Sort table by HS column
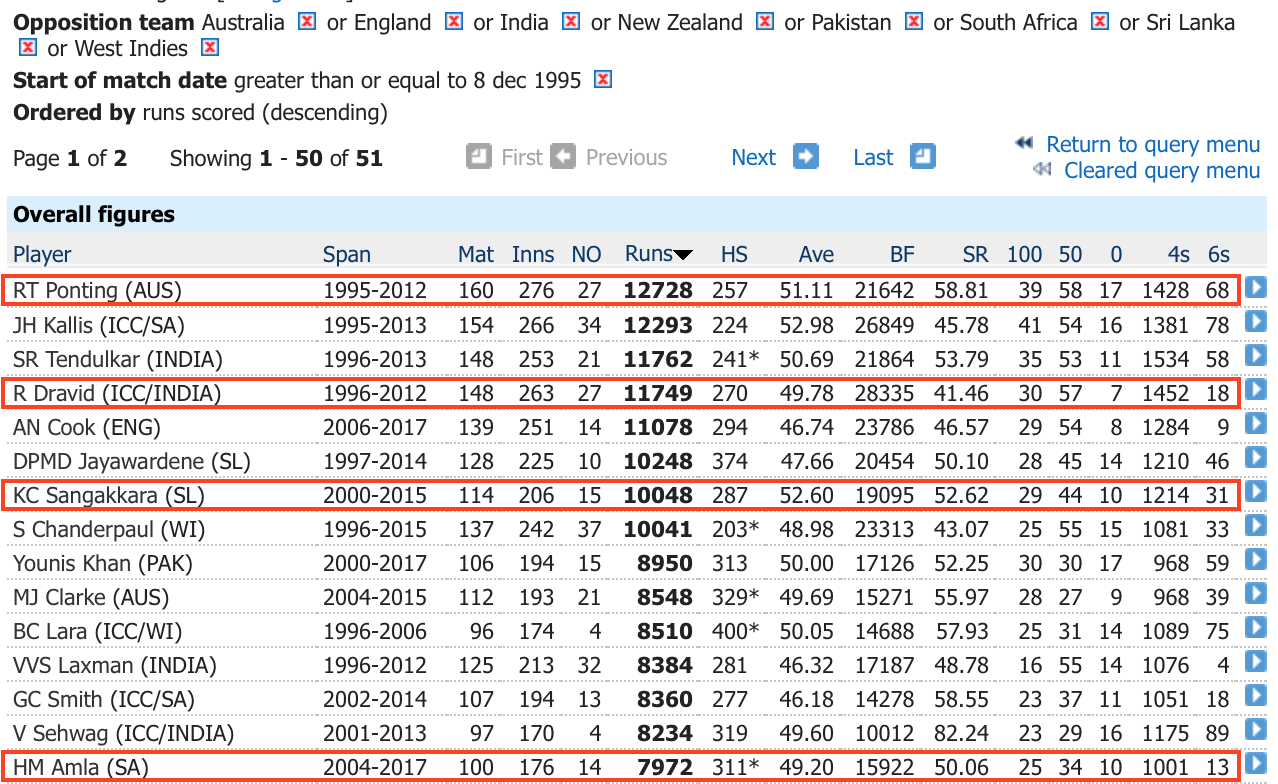 734,254
